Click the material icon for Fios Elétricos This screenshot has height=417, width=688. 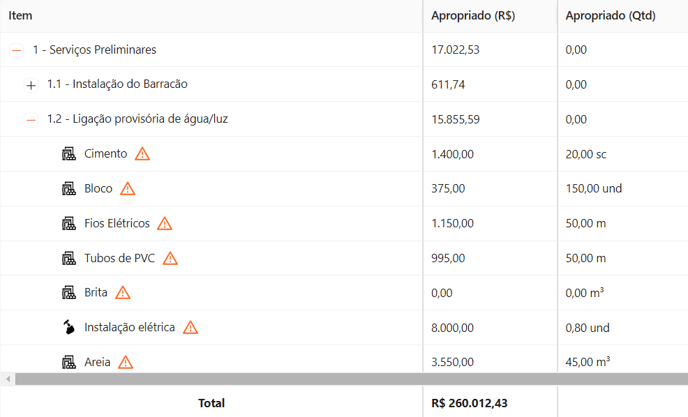pyautogui.click(x=69, y=223)
